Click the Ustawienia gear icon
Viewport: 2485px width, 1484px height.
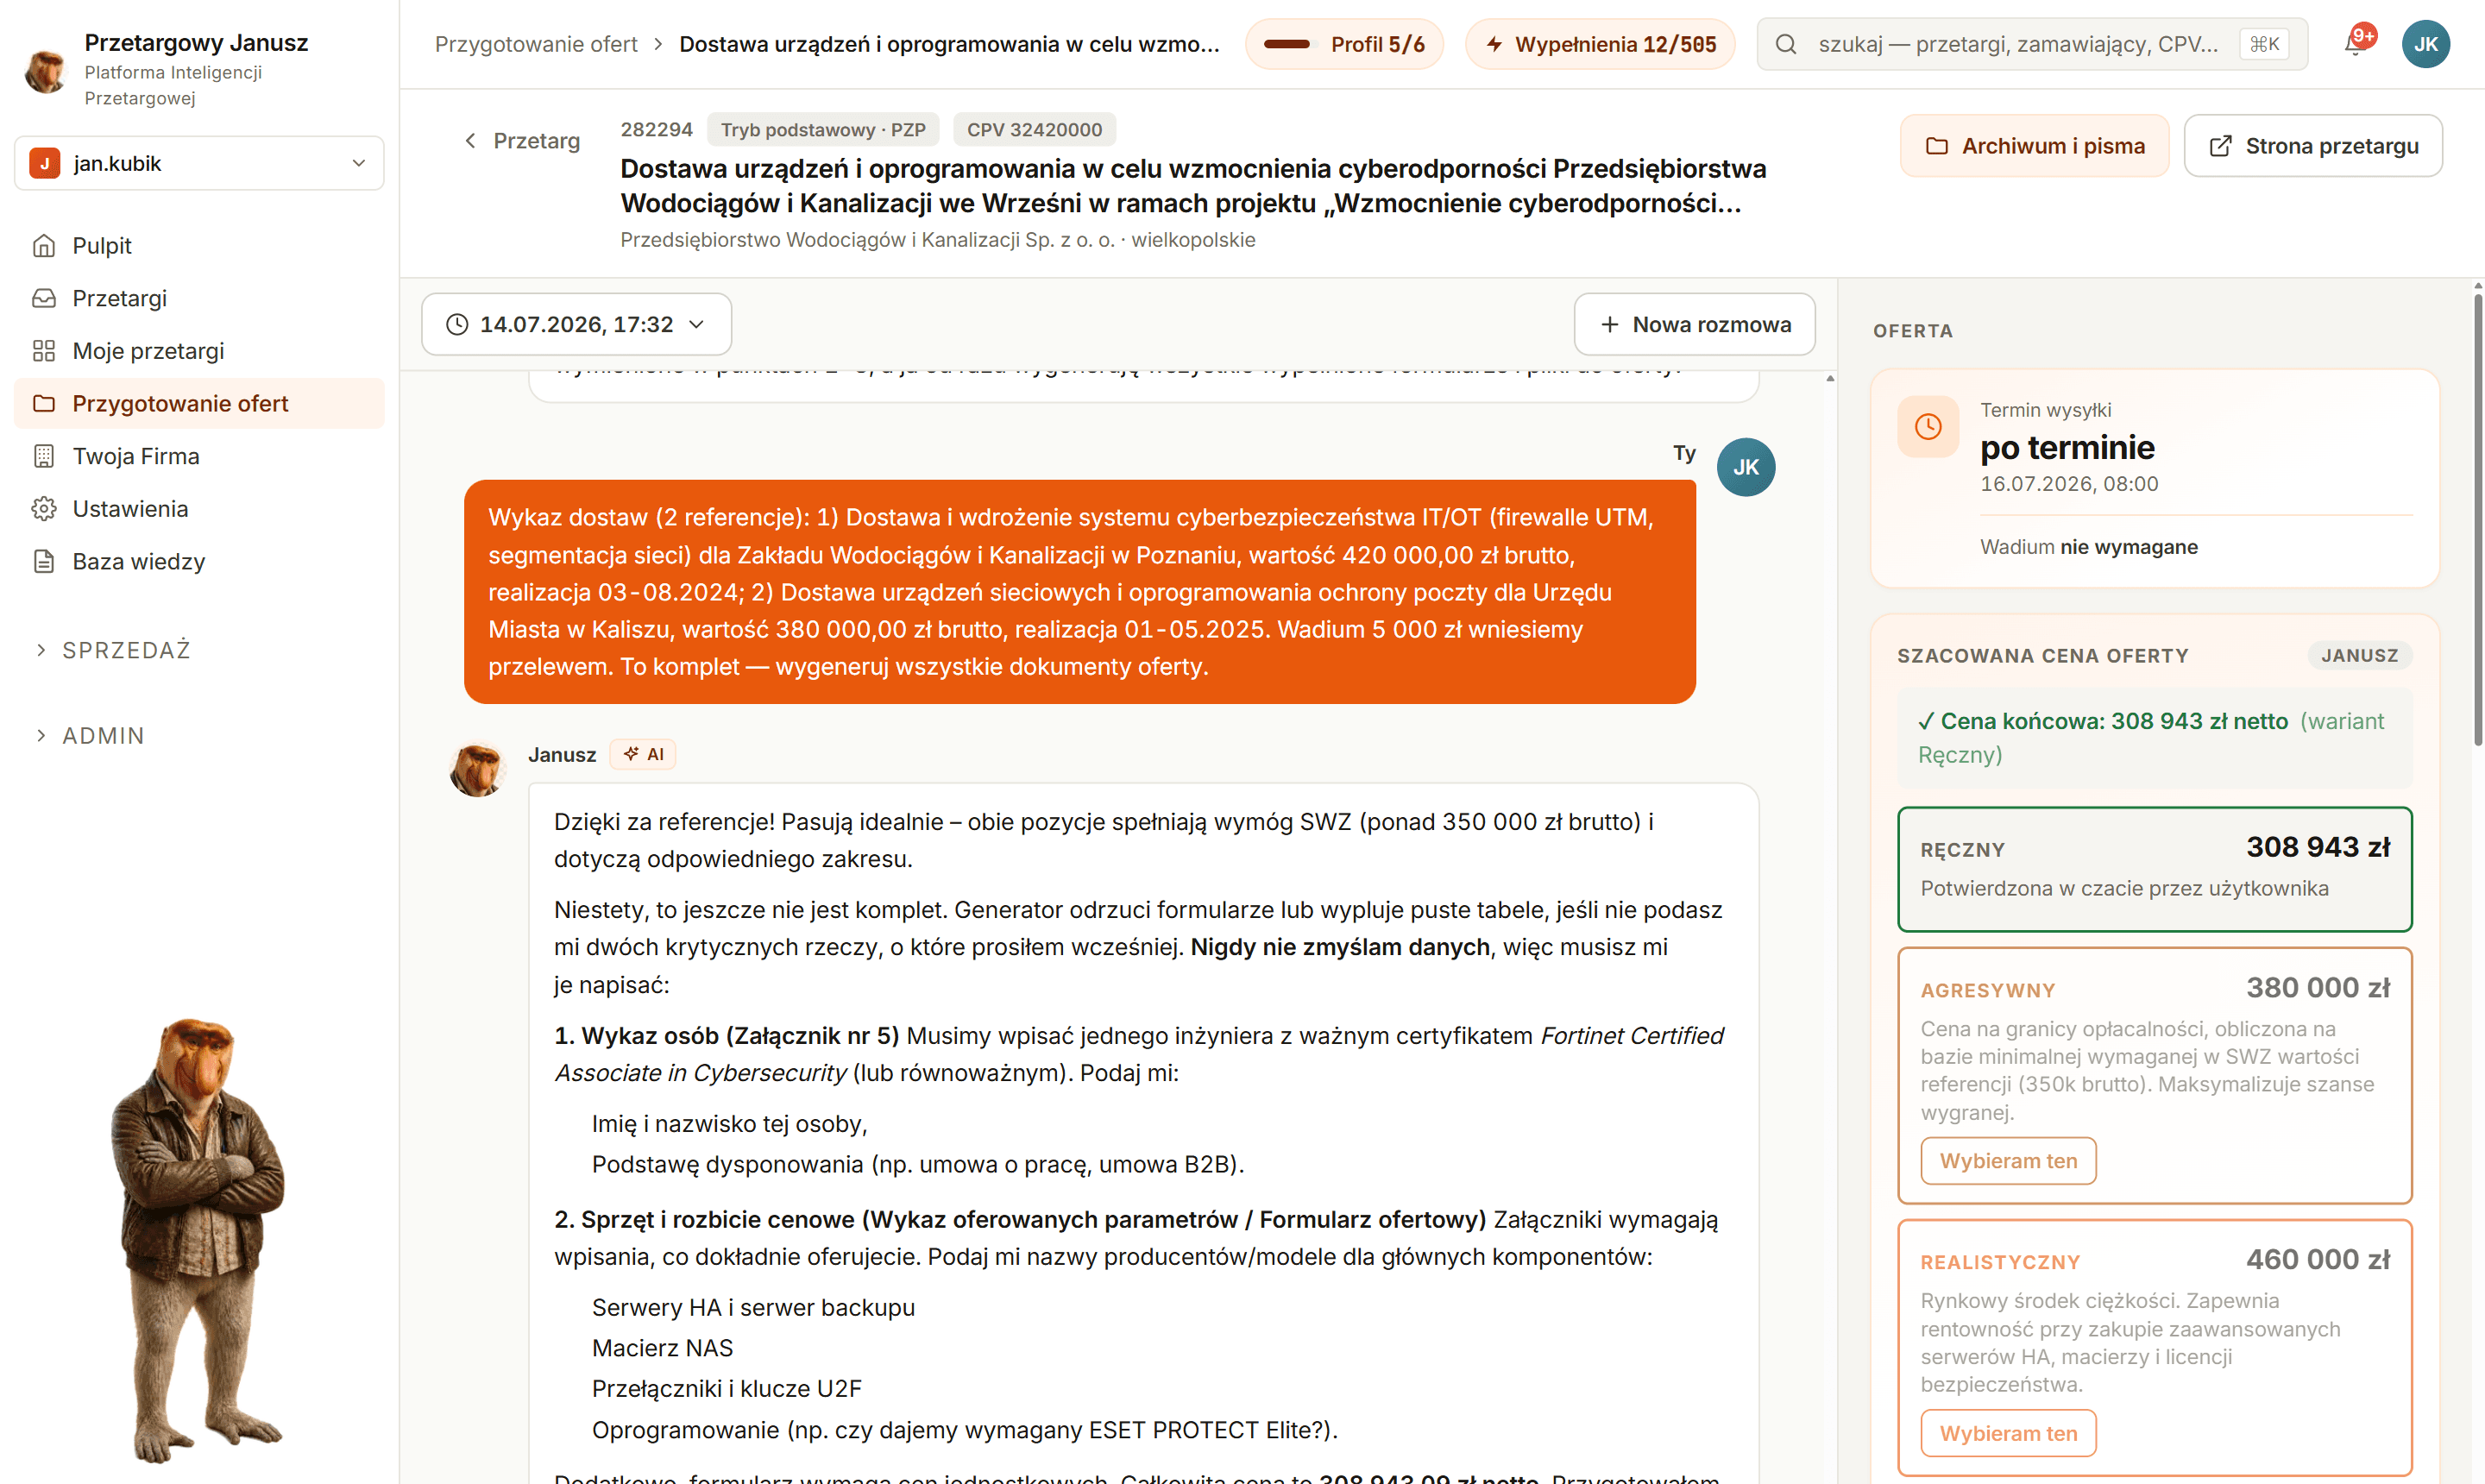point(44,509)
